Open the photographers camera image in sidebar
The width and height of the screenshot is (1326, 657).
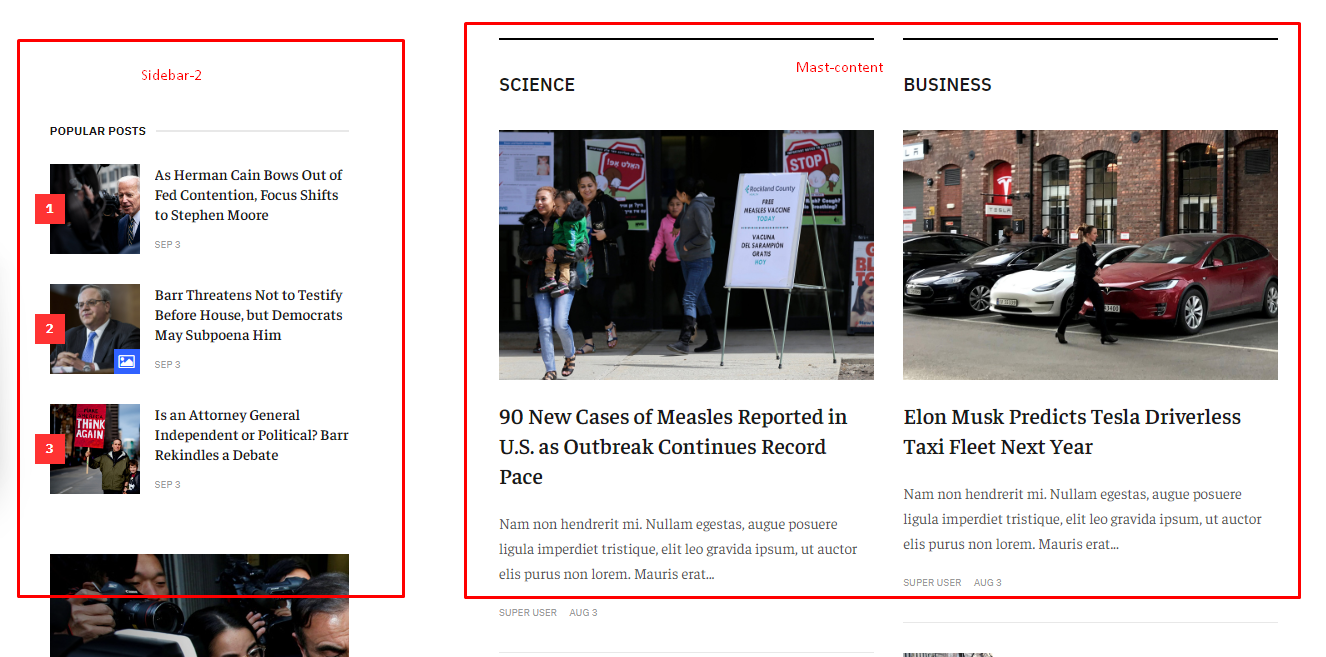pos(199,605)
